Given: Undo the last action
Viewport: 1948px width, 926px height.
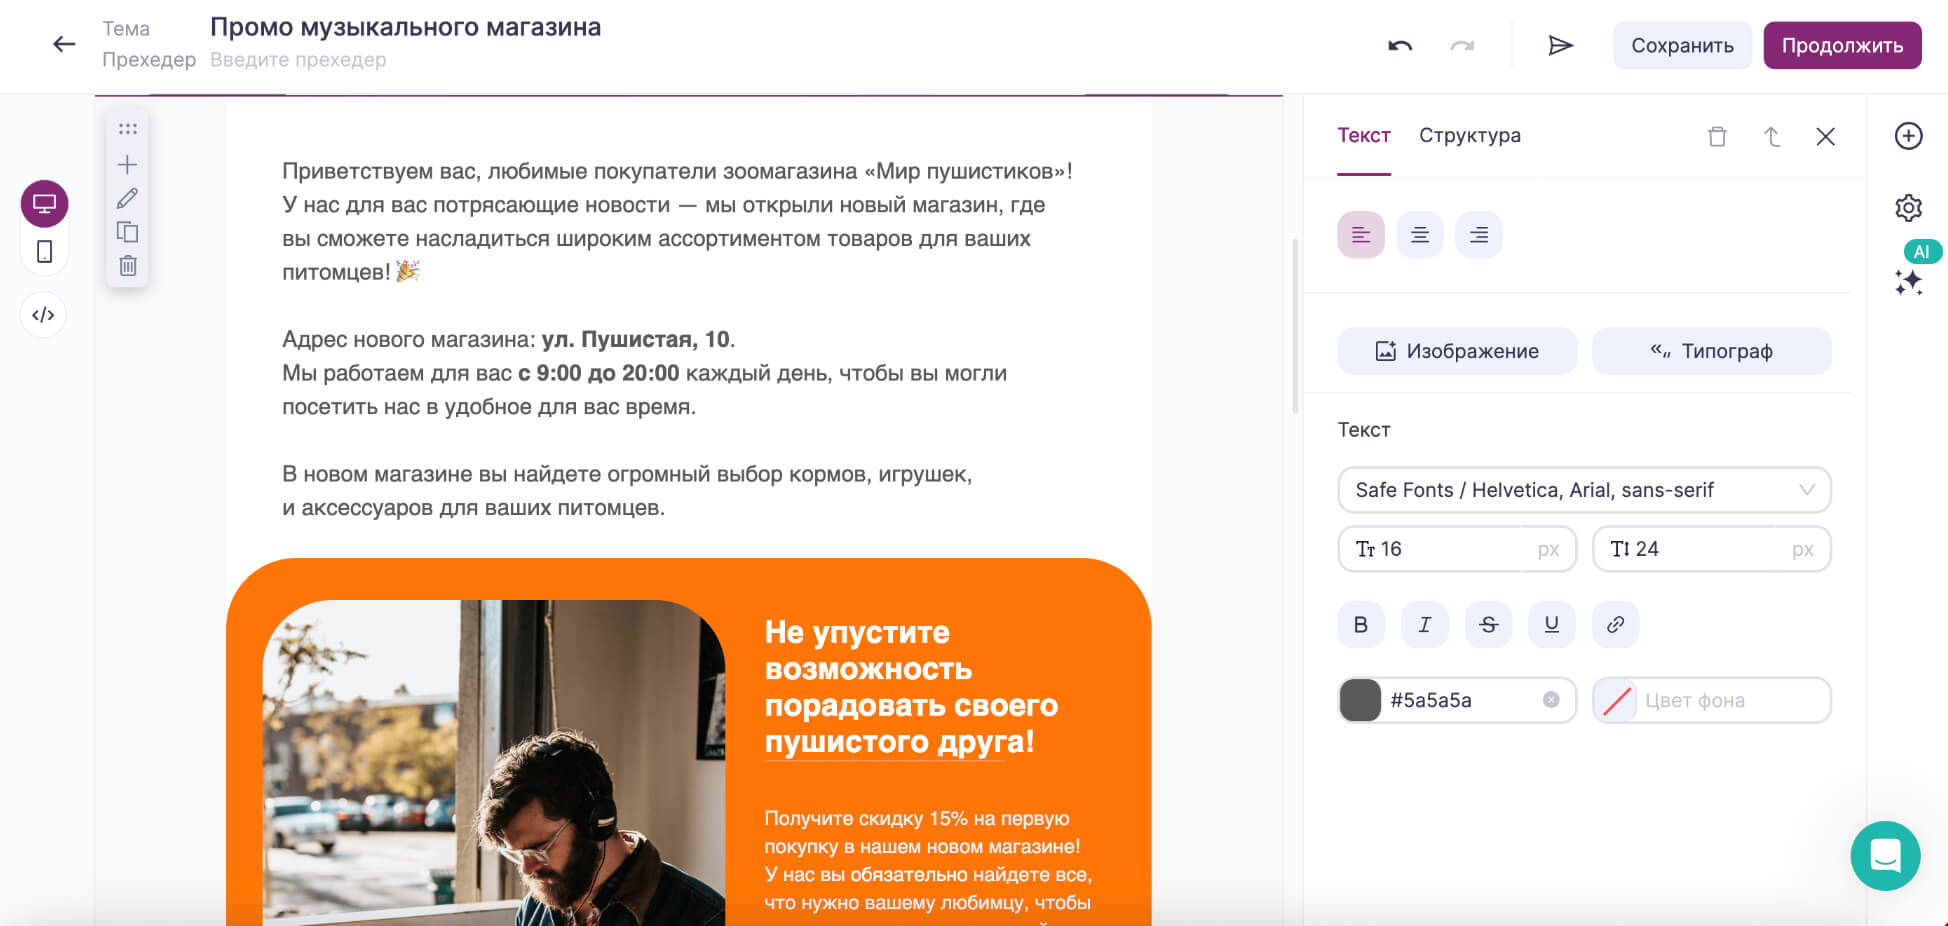Looking at the screenshot, I should (x=1400, y=45).
